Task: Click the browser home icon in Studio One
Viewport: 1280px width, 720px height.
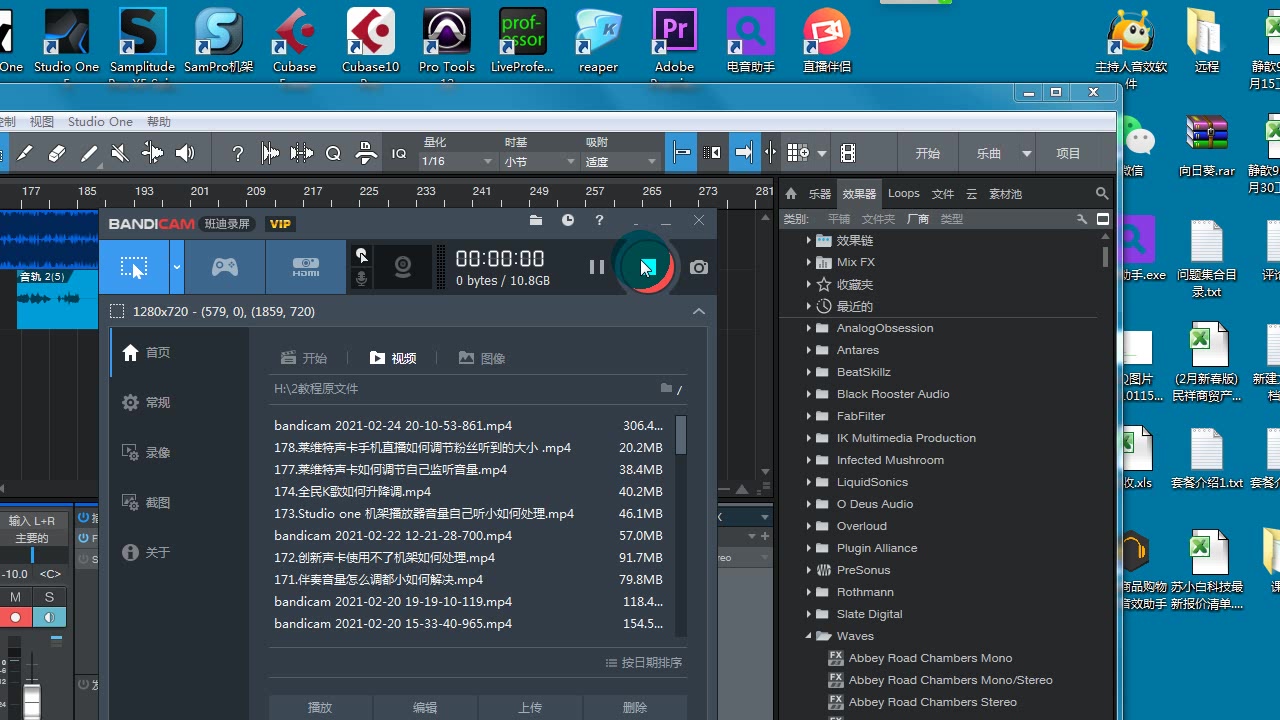Action: (791, 194)
